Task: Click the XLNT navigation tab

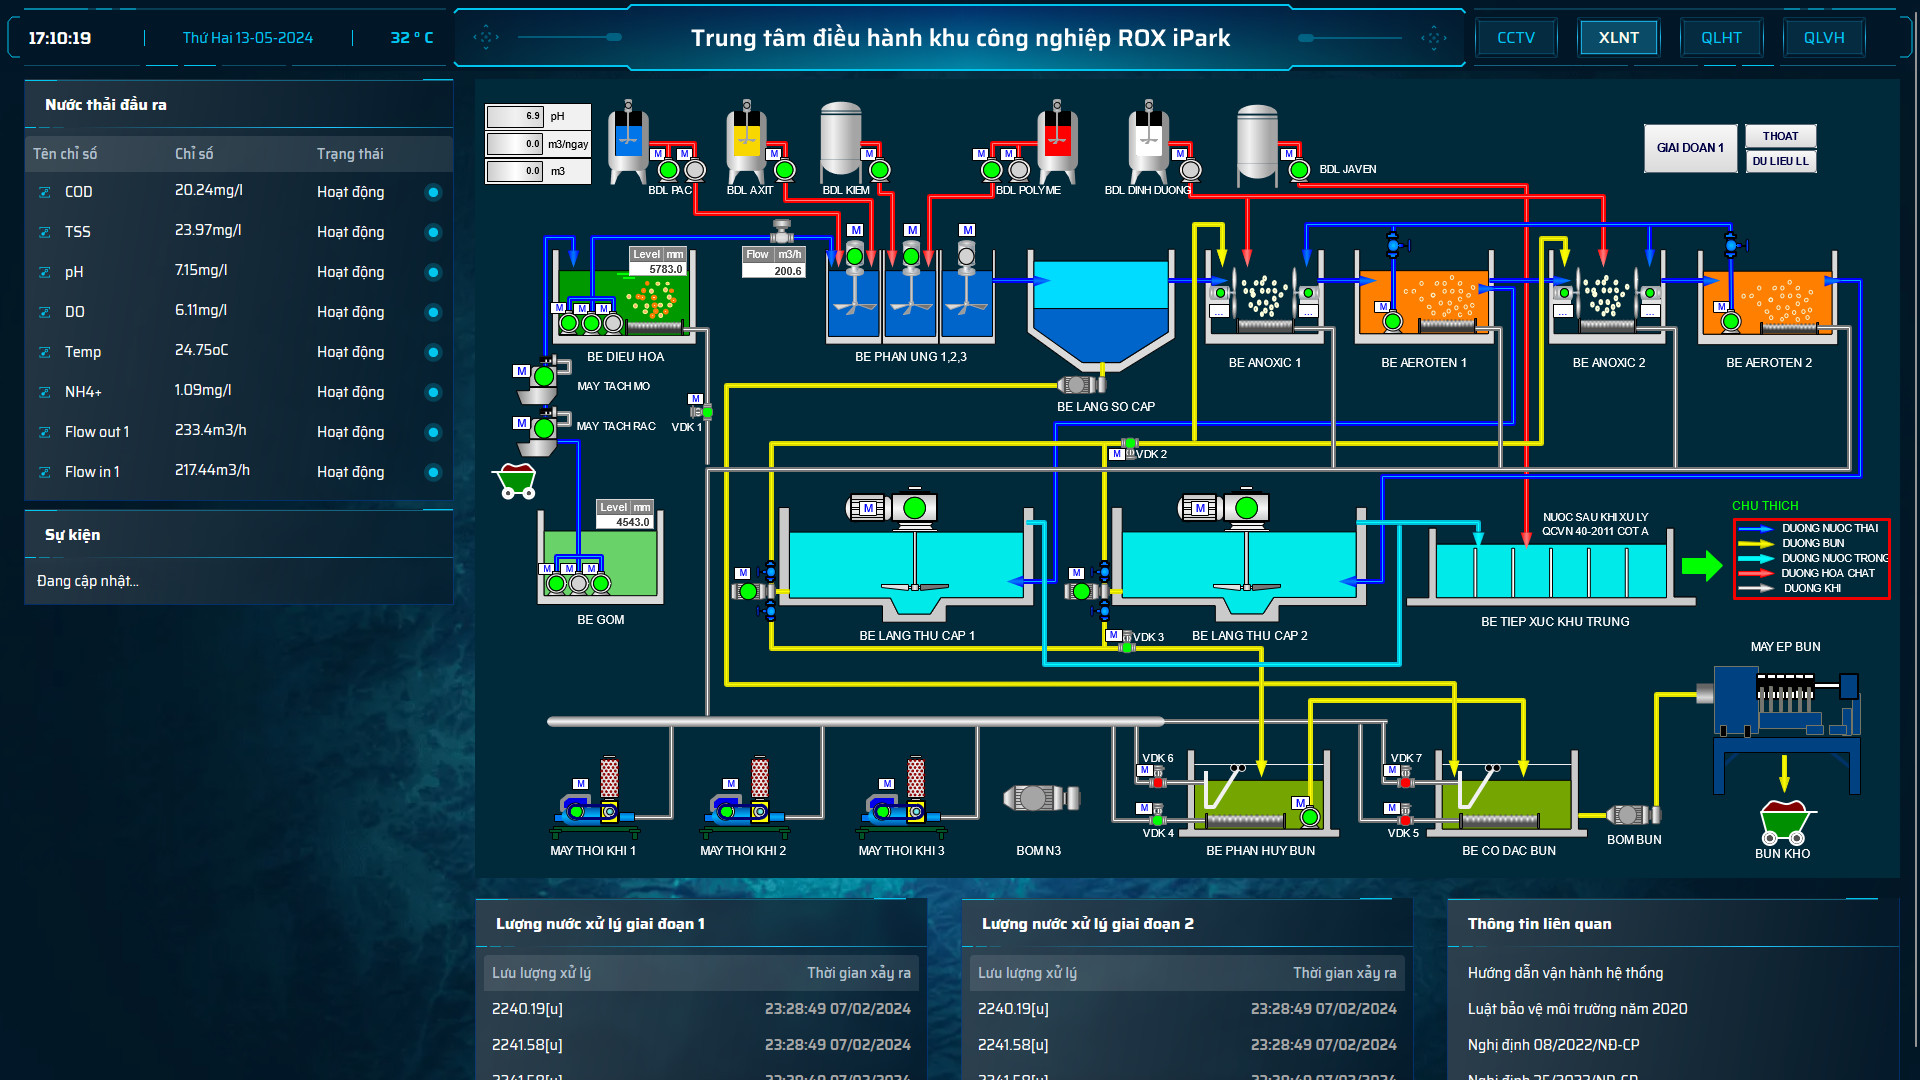Action: point(1615,37)
